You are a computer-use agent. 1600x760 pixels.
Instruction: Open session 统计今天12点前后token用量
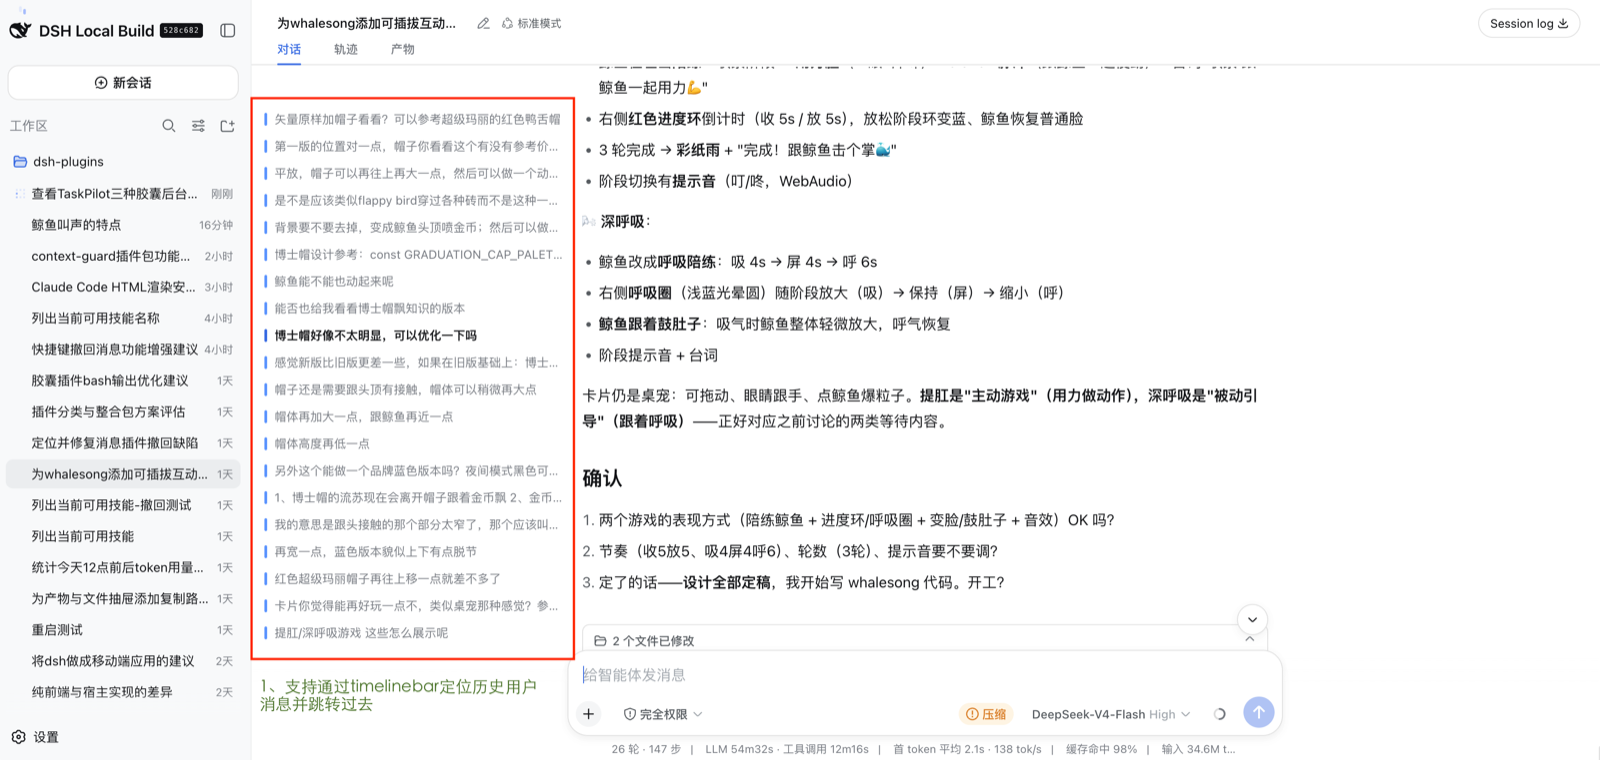pos(123,568)
